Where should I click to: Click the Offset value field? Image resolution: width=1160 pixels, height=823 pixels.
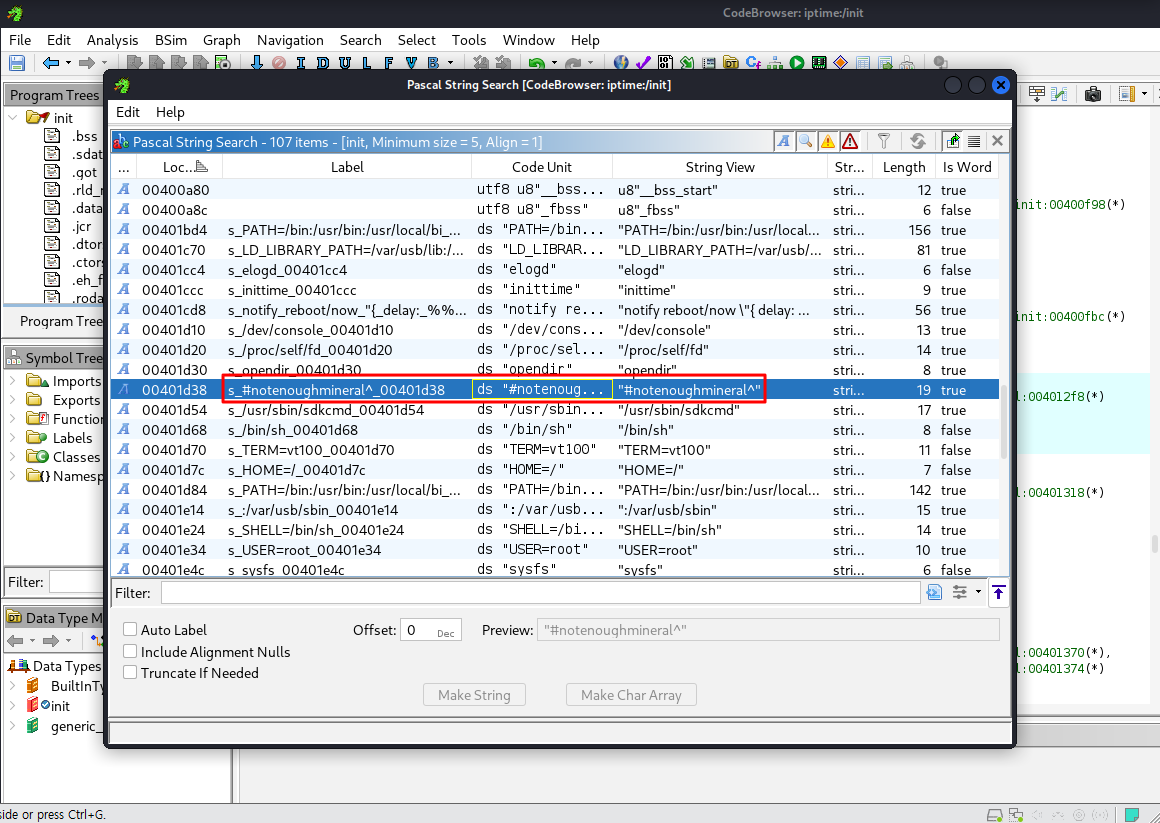(431, 630)
